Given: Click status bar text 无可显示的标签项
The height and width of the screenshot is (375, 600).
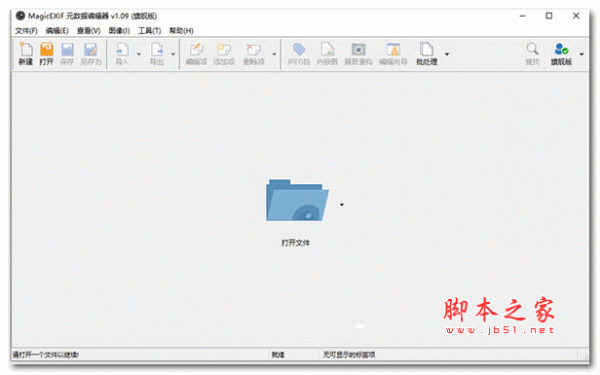Looking at the screenshot, I should click(349, 355).
